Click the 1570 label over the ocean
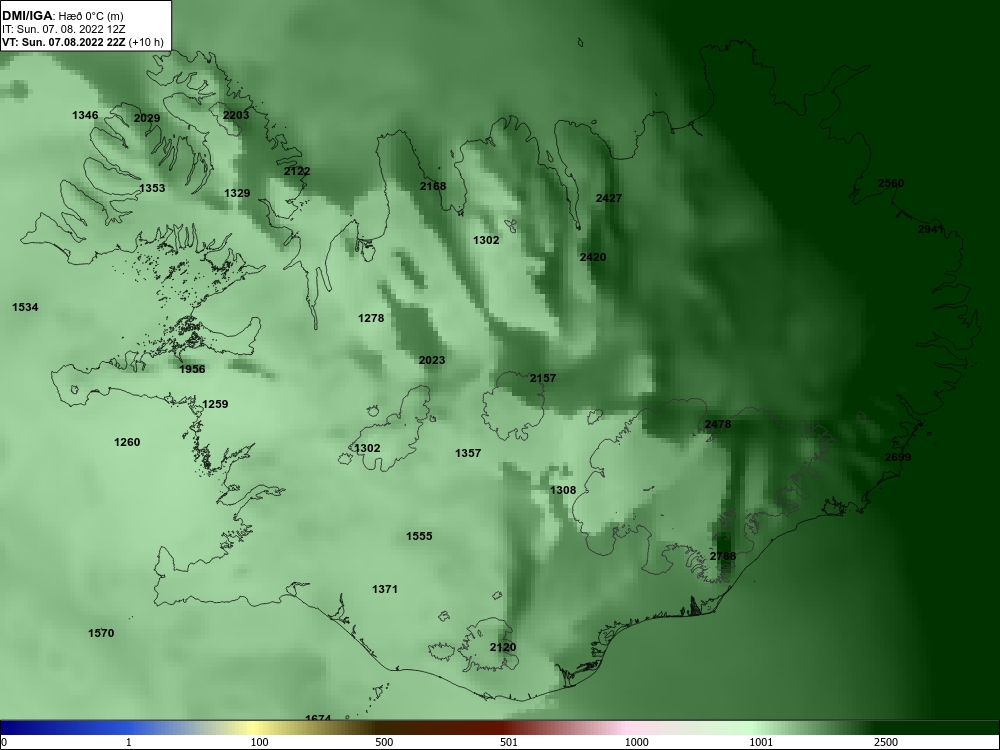The width and height of the screenshot is (1000, 750). pyautogui.click(x=101, y=633)
